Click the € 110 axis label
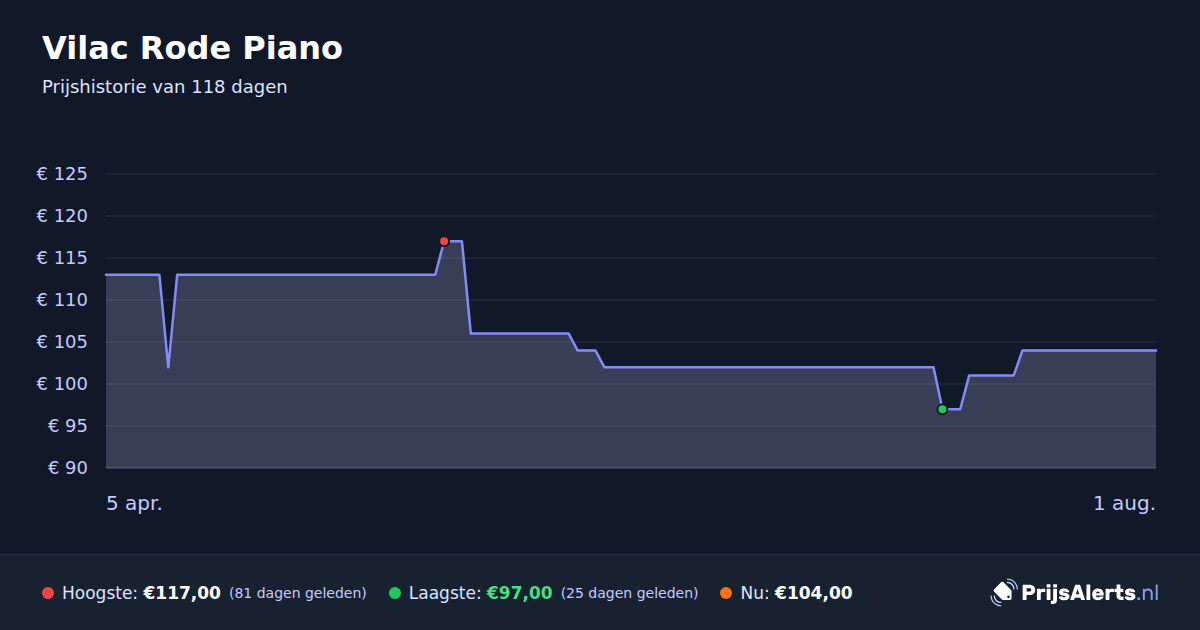This screenshot has width=1200, height=630. pos(62,300)
